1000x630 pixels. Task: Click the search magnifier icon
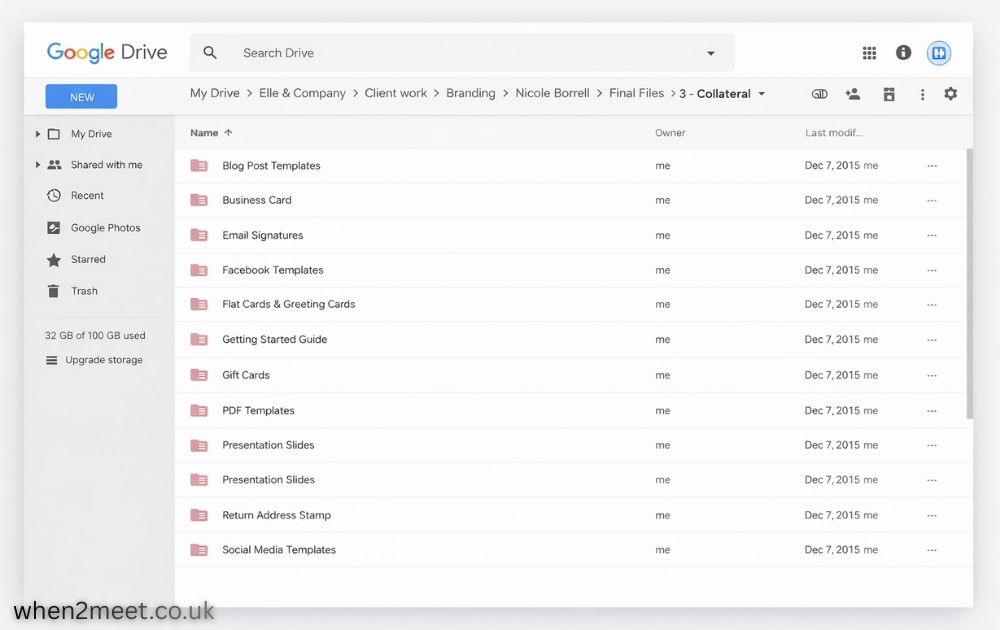(208, 52)
